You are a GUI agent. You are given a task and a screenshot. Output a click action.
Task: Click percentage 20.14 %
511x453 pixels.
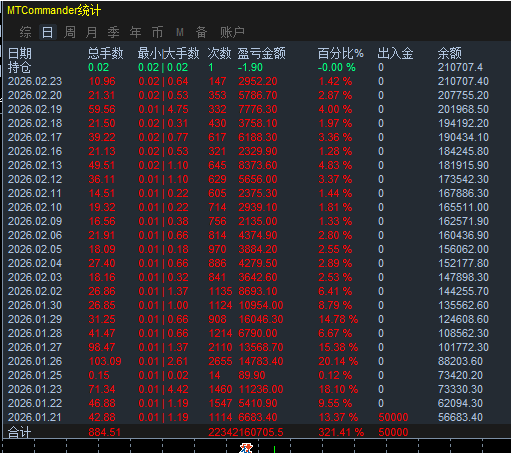[x=338, y=361]
